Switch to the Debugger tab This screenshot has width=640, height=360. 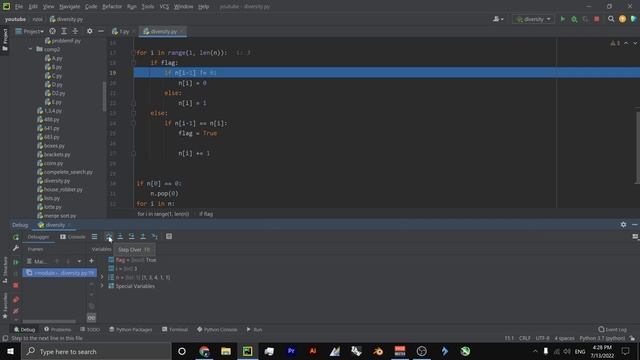coord(38,237)
